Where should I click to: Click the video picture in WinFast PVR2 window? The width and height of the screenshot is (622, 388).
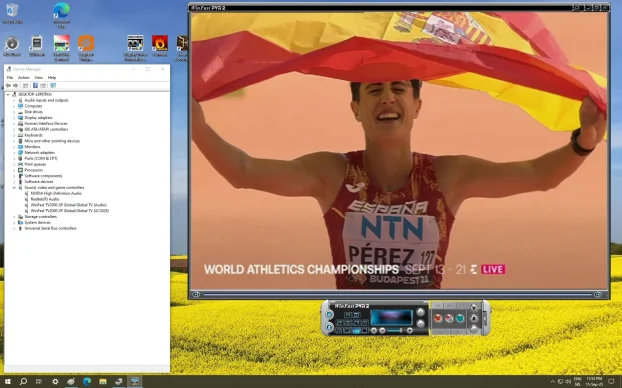pyautogui.click(x=399, y=151)
